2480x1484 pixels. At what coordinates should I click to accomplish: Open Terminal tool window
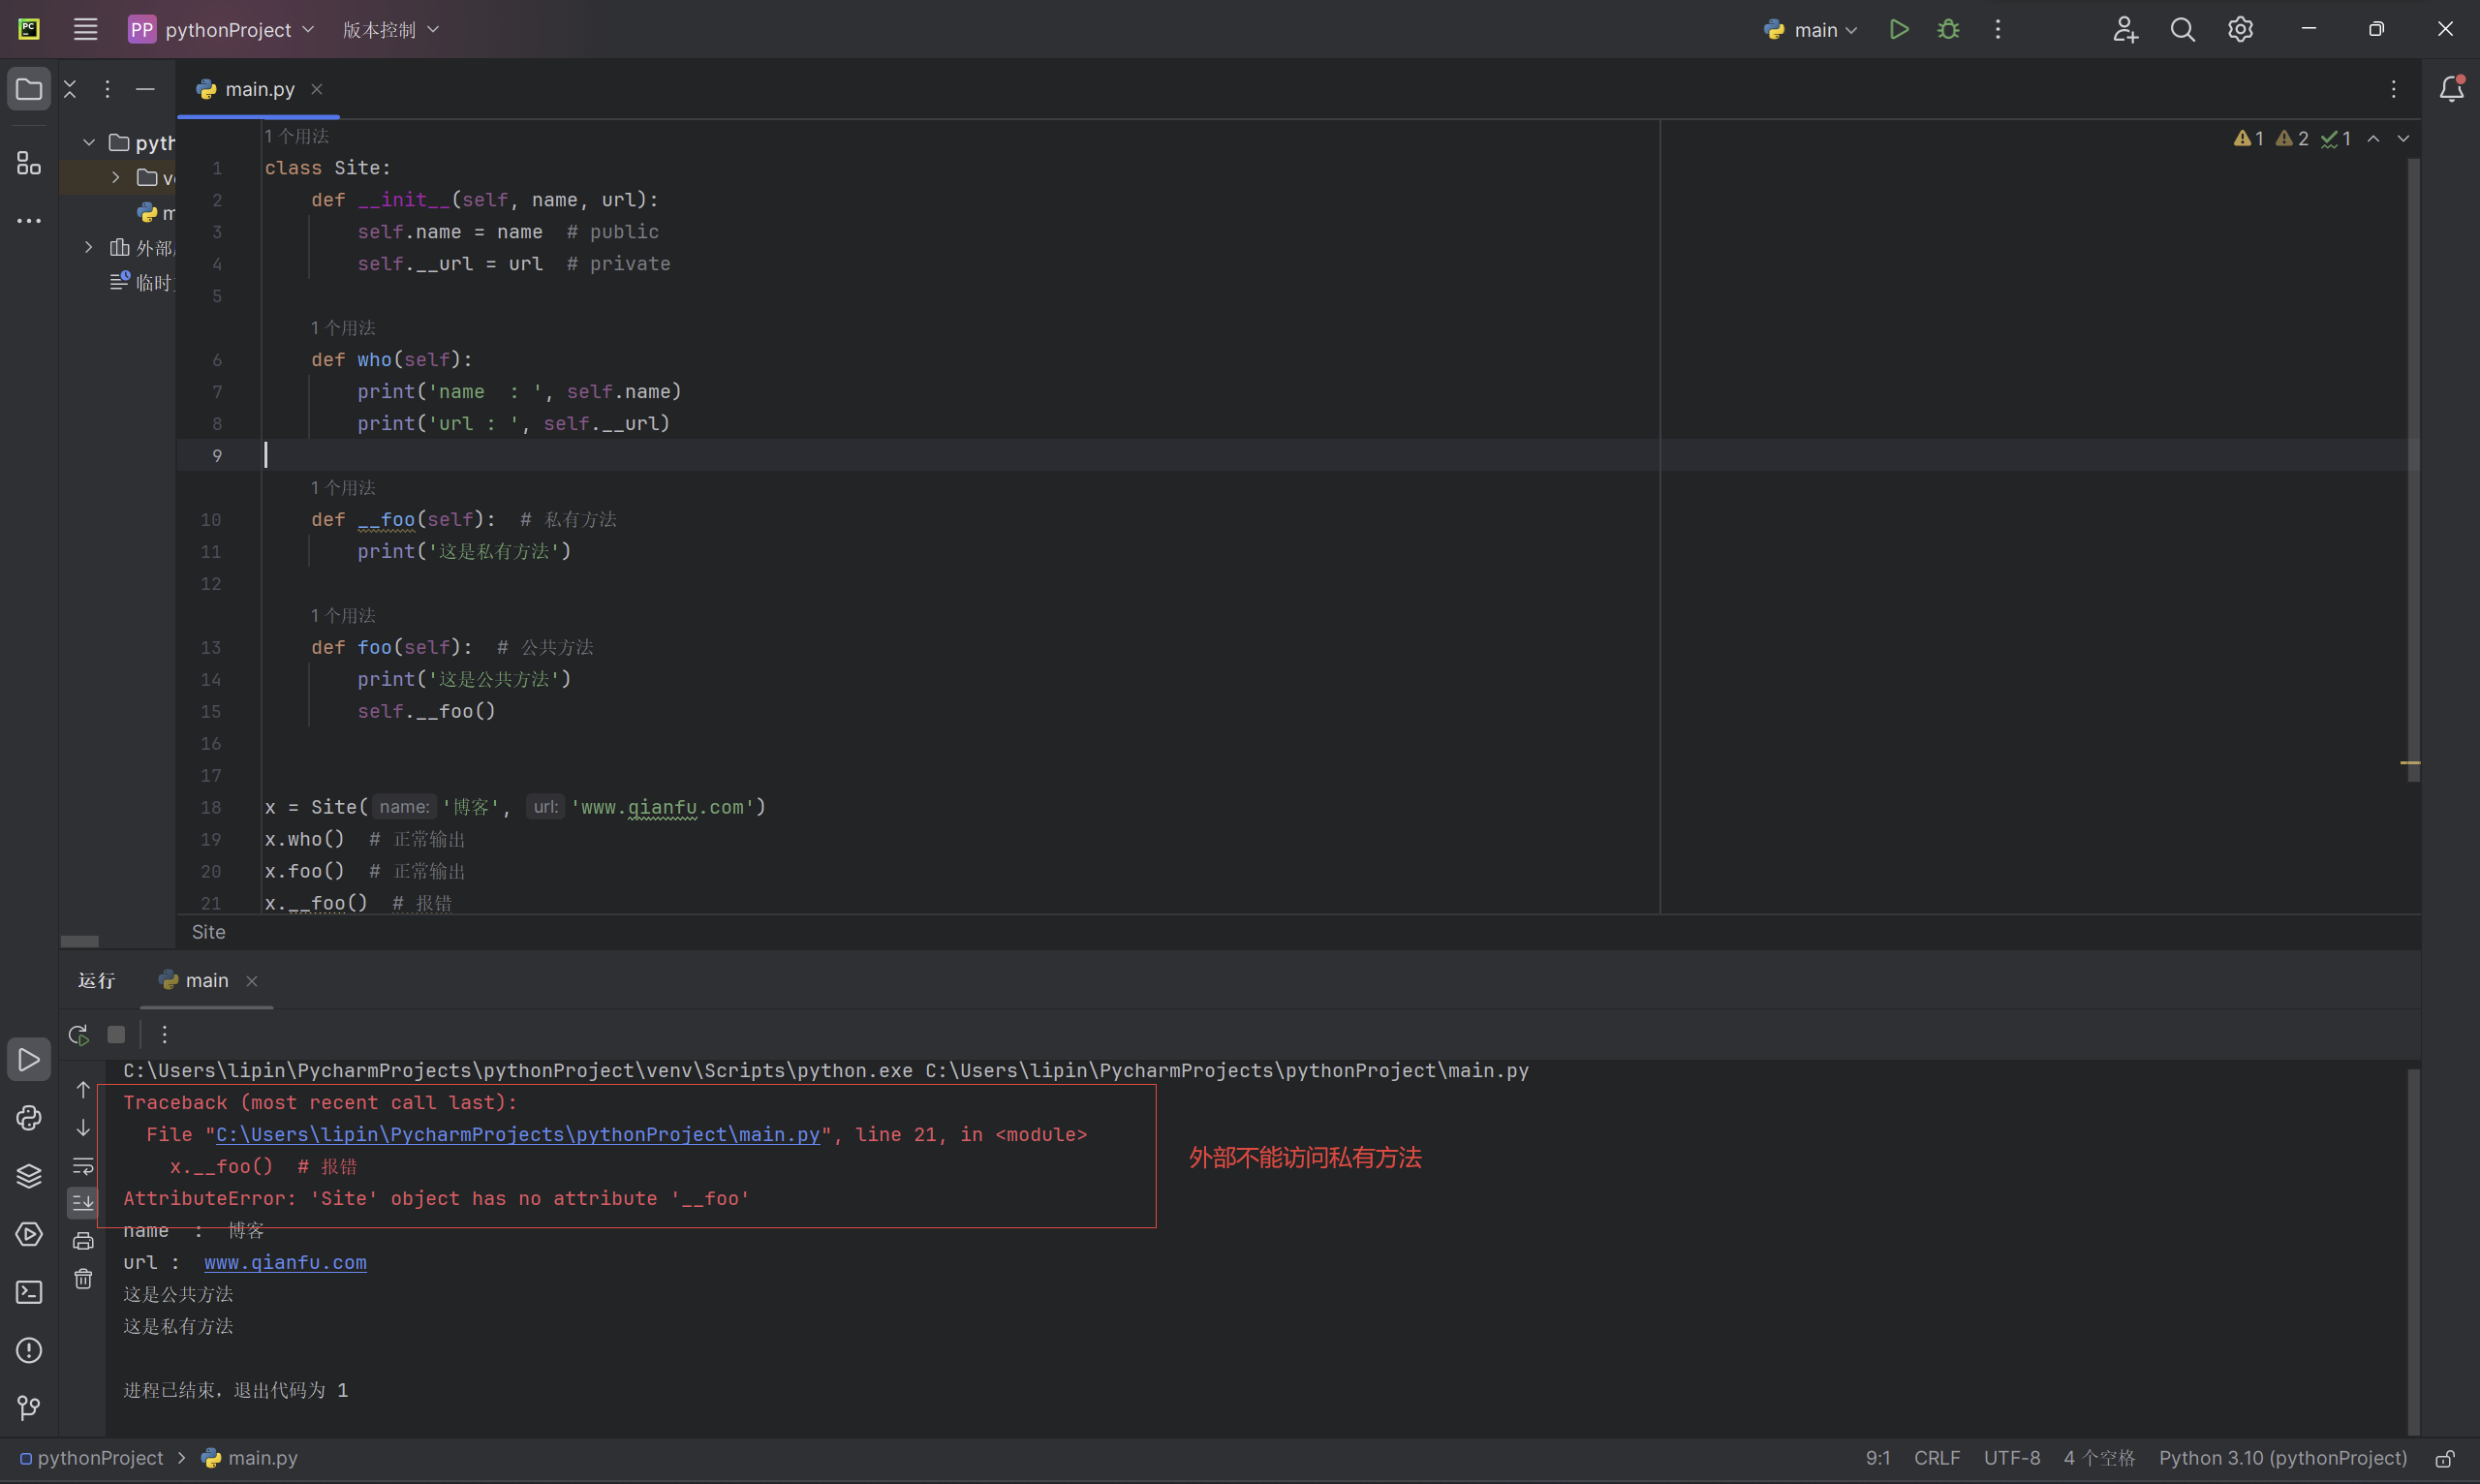coord(29,1292)
